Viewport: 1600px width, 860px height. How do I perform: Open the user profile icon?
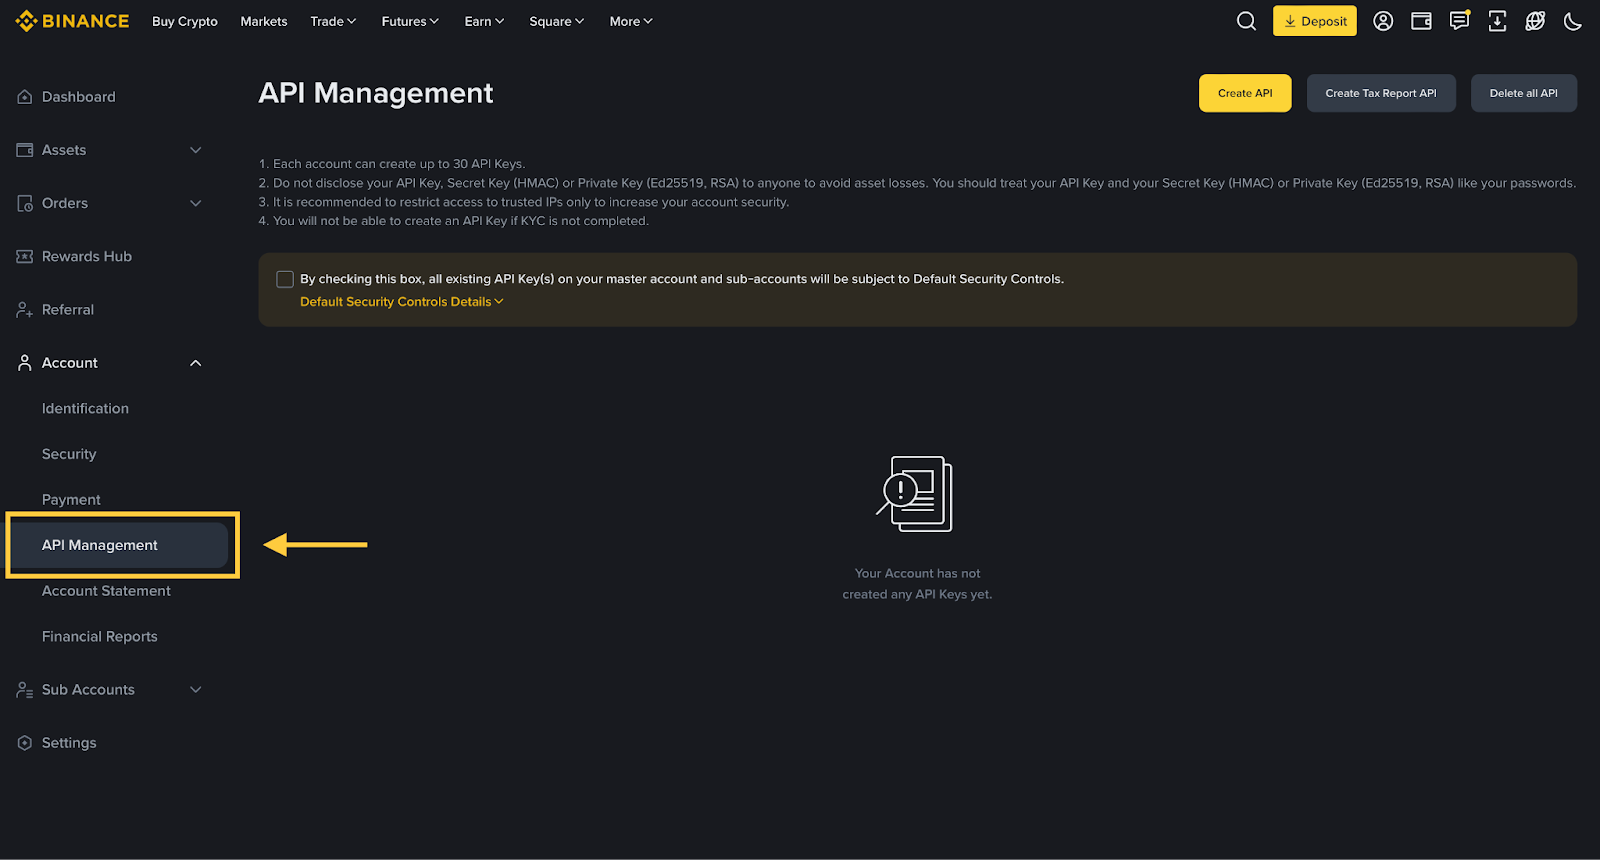[x=1383, y=21]
